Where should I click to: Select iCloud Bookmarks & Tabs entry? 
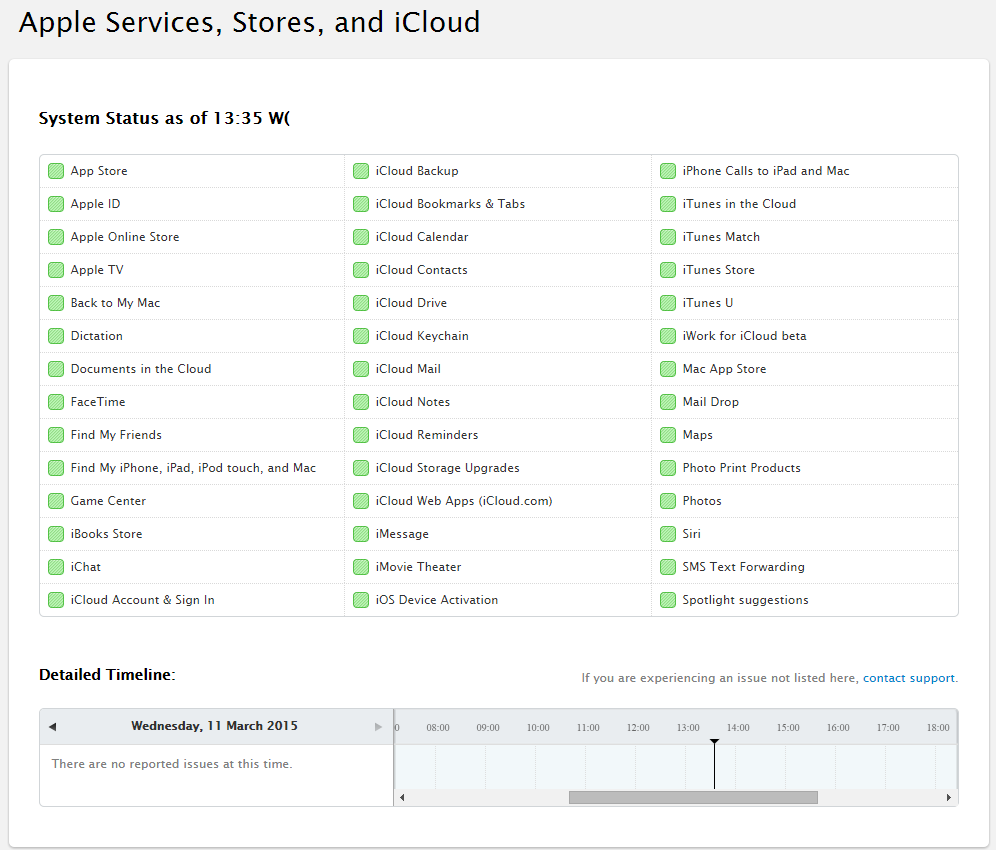[x=498, y=204]
